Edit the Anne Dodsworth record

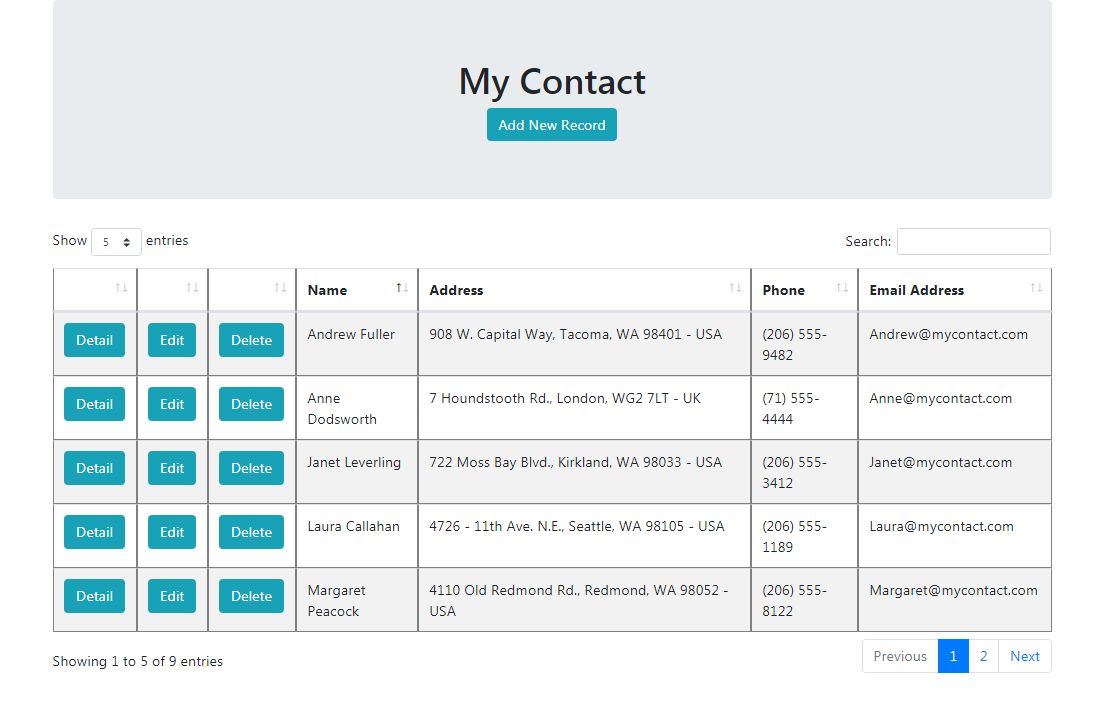pos(172,404)
